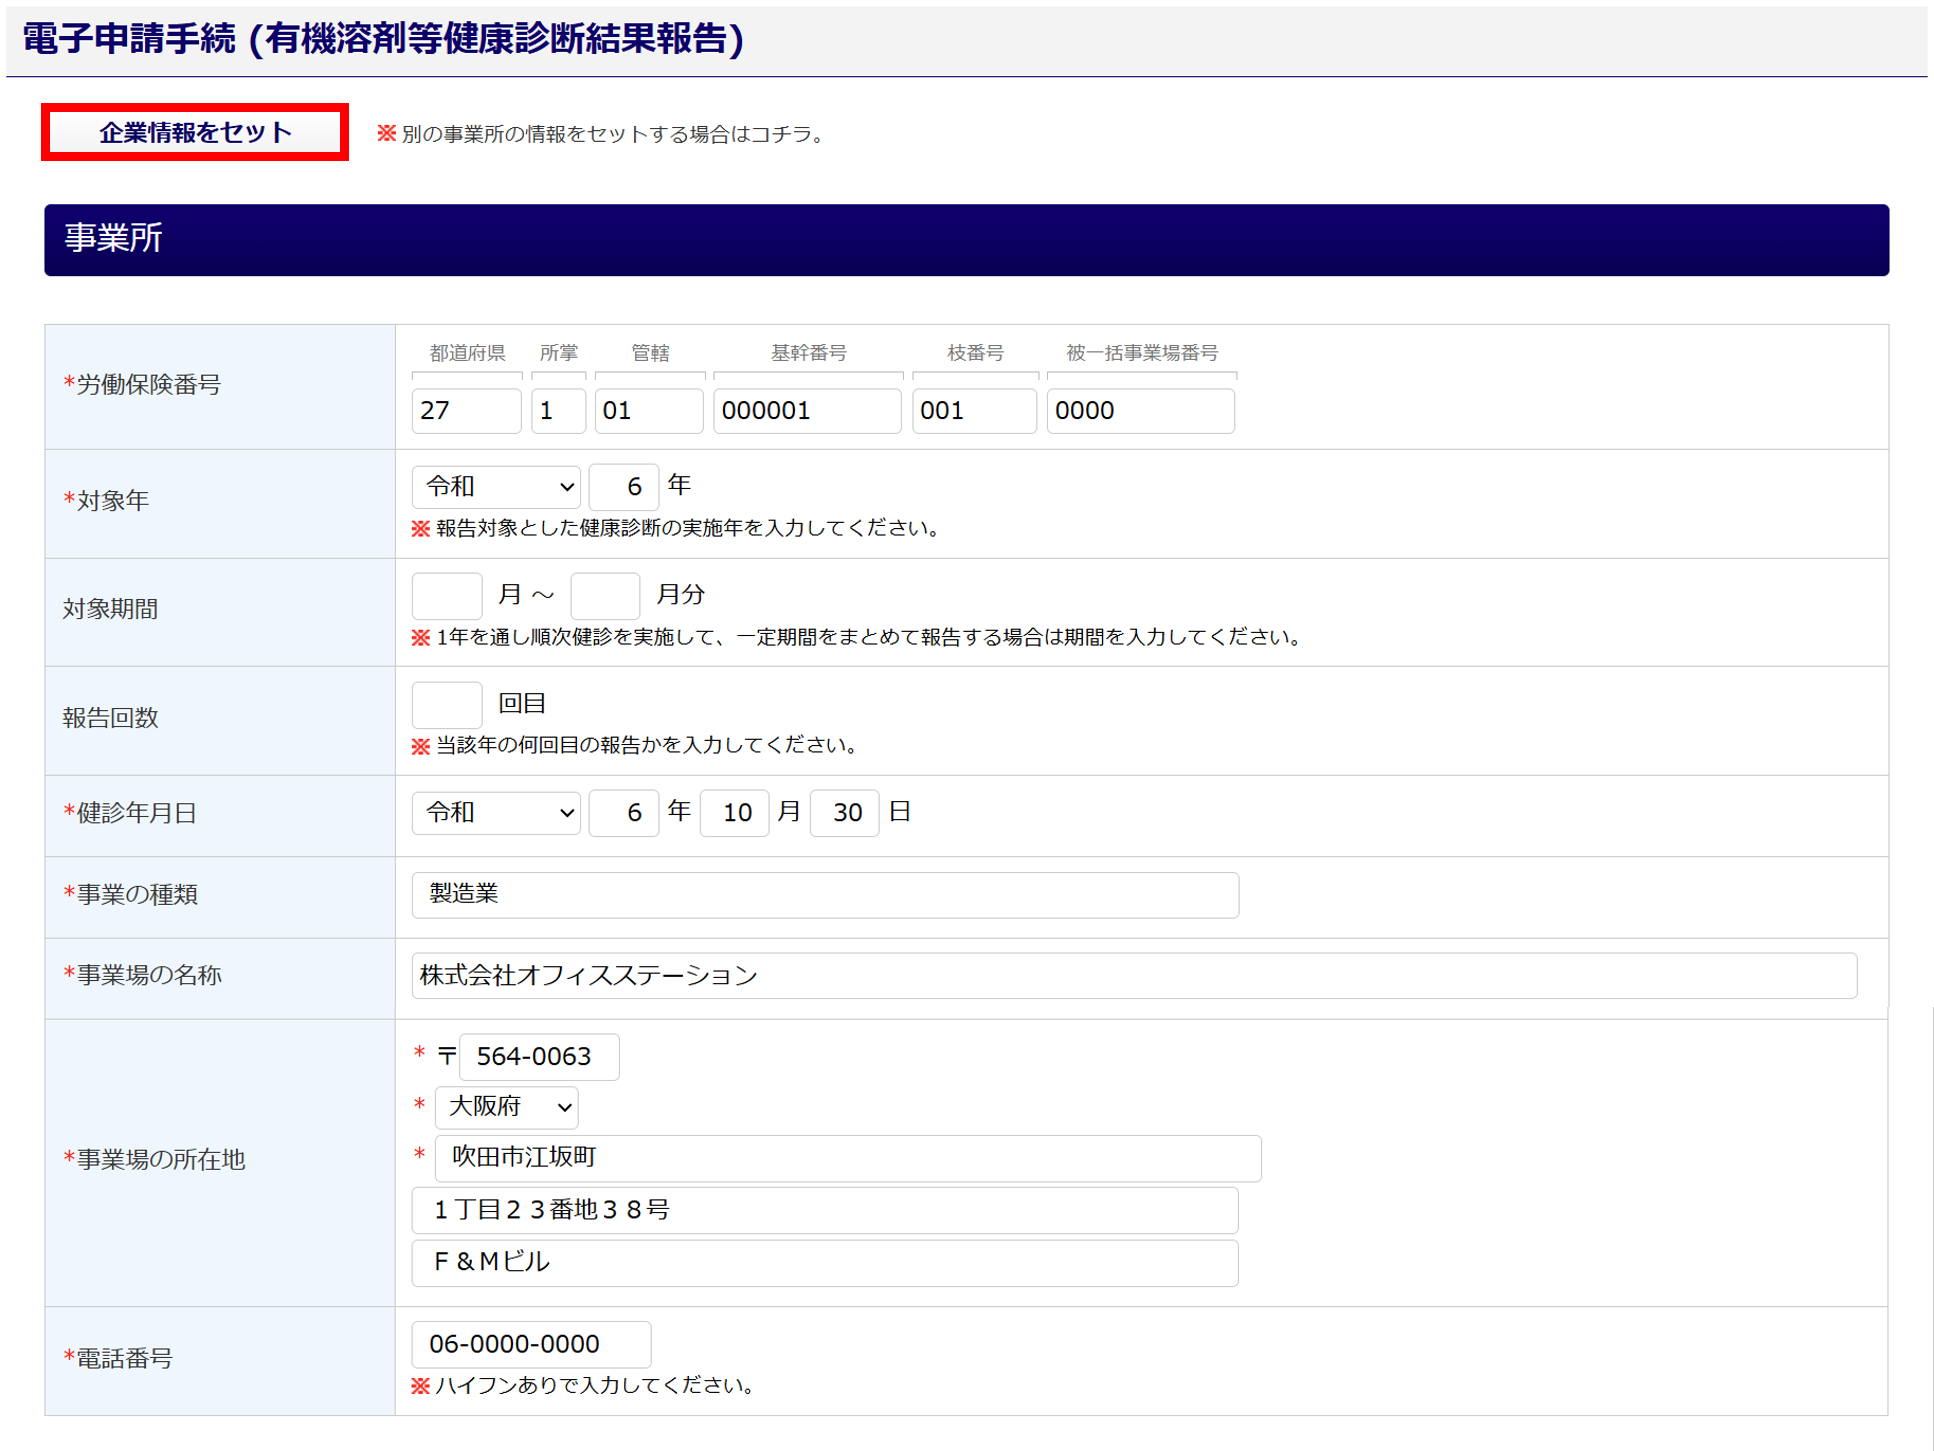Click the 健診年月日 day field showing 30
1934x1451 pixels.
click(x=845, y=813)
